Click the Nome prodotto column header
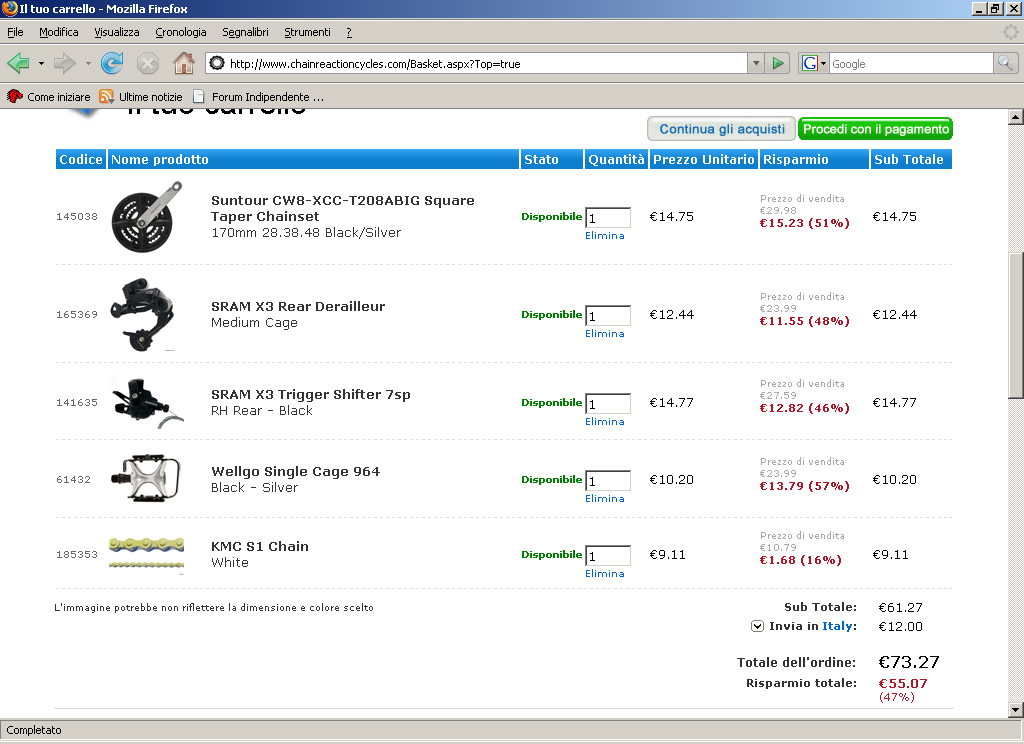Image resolution: width=1024 pixels, height=744 pixels. (313, 159)
